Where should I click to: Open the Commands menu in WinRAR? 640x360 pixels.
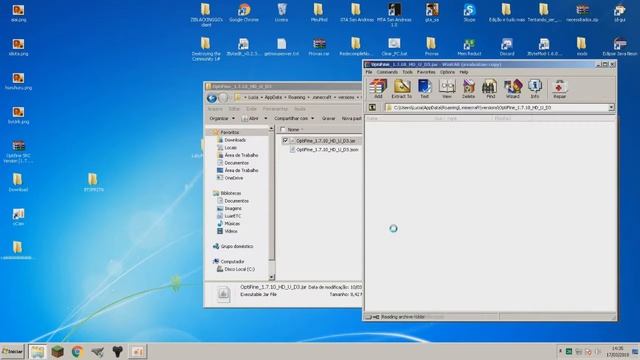pyautogui.click(x=387, y=72)
